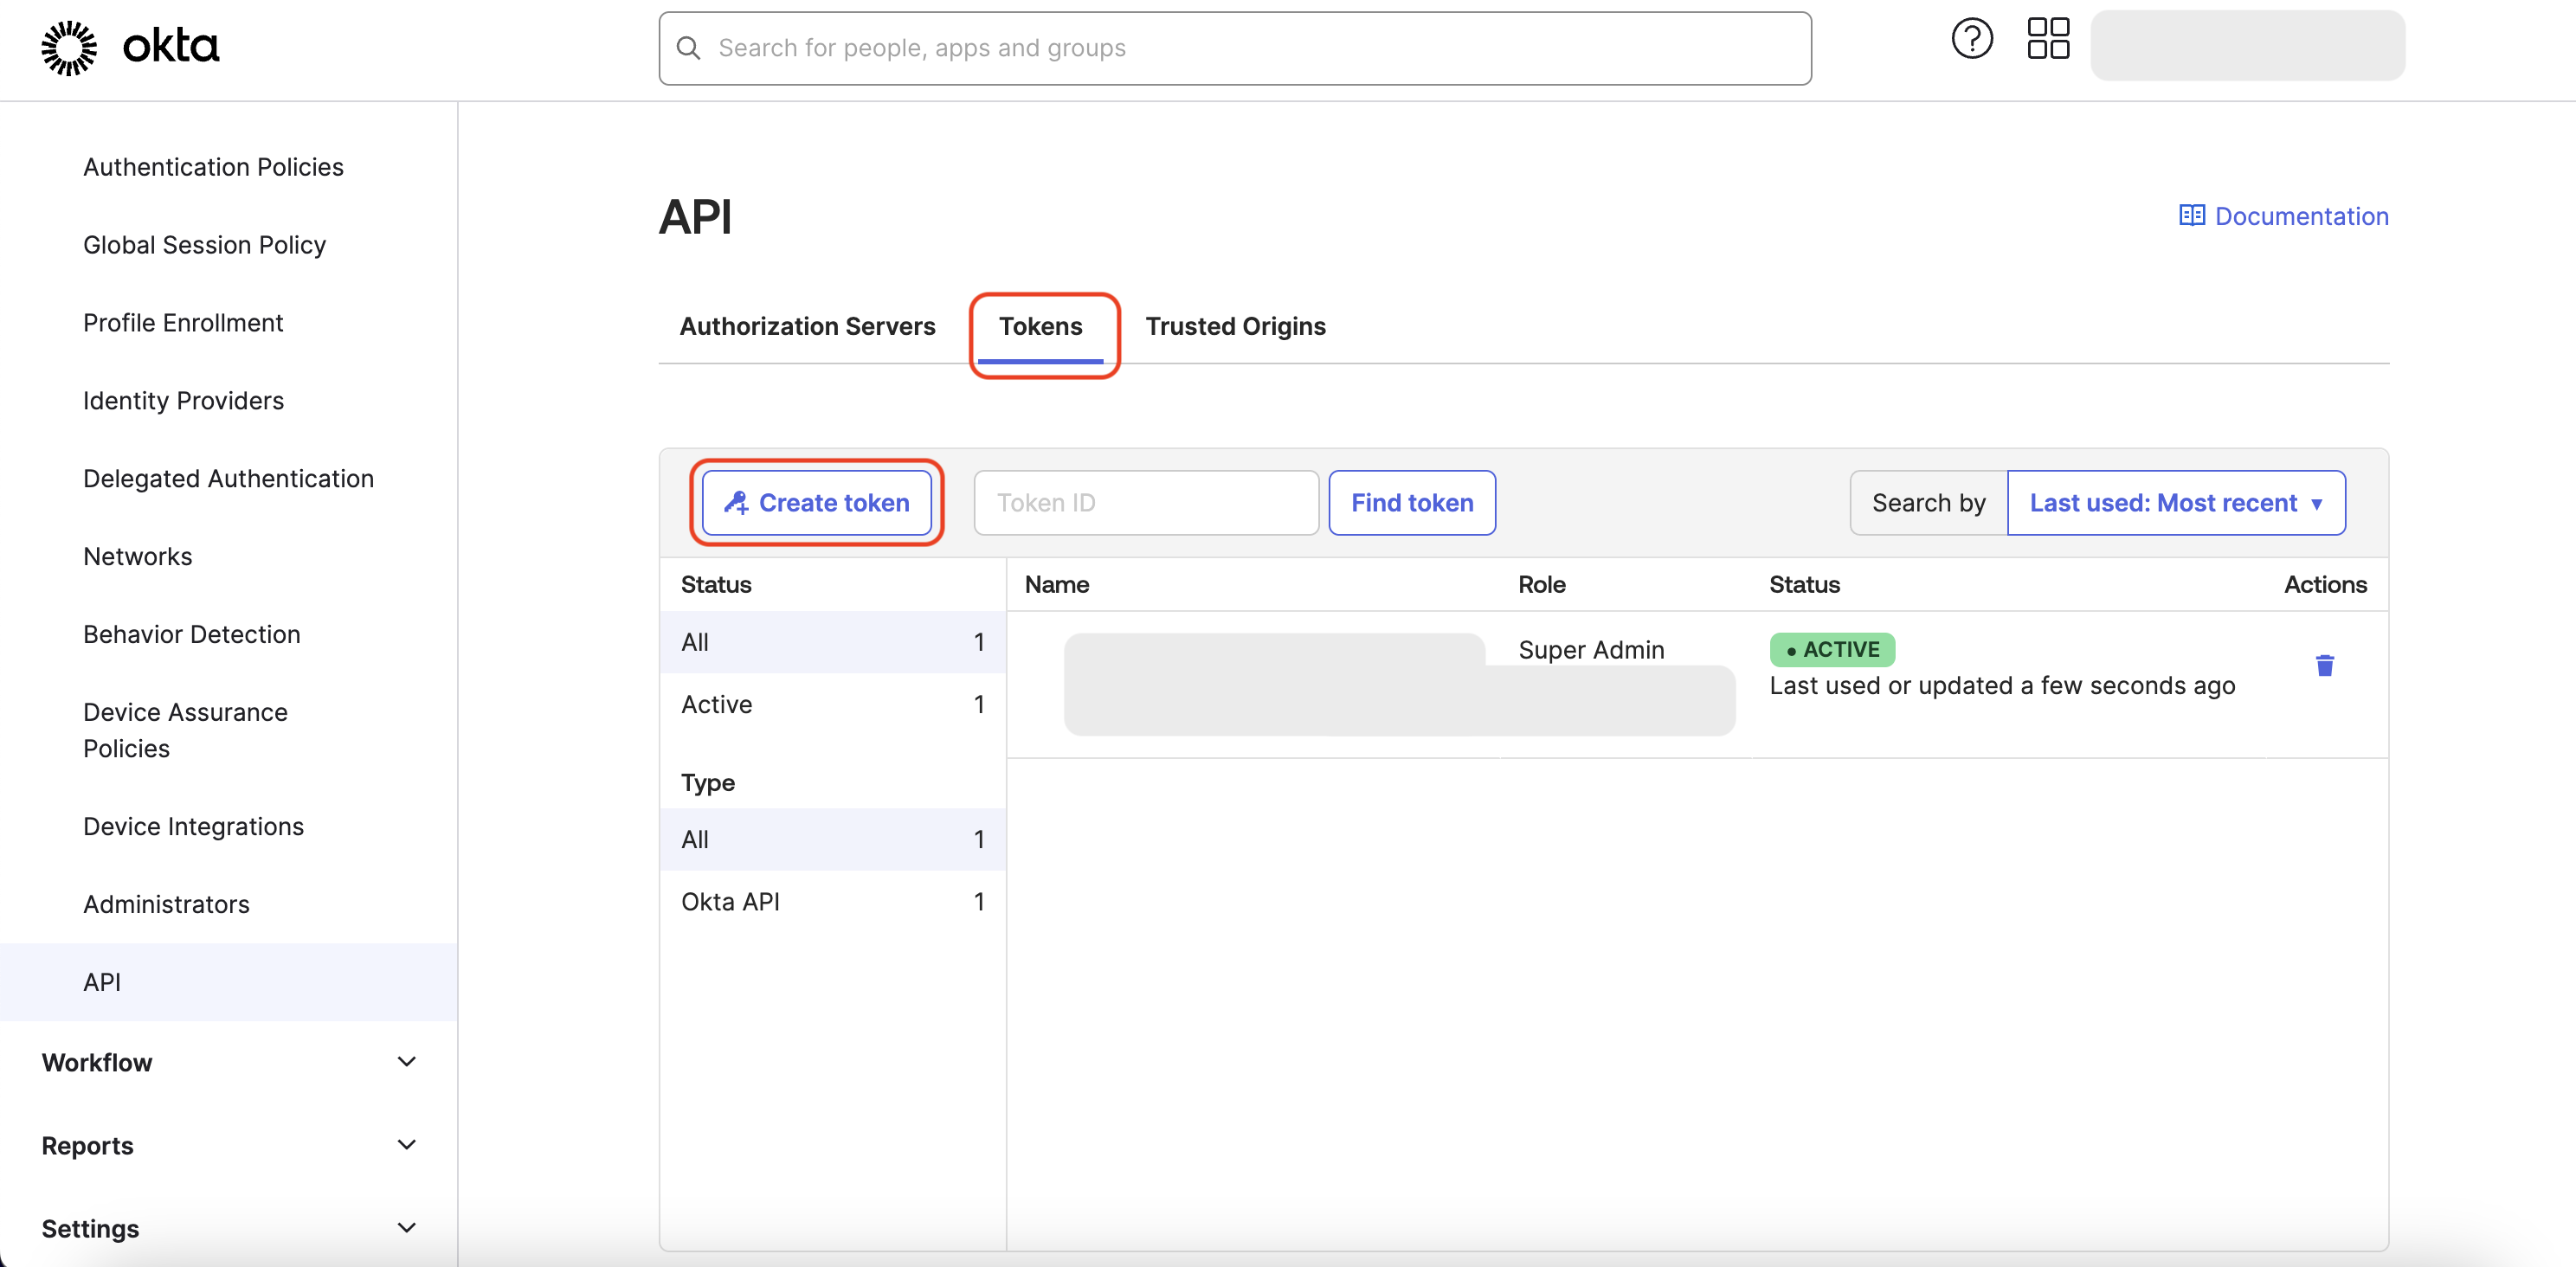Viewport: 2576px width, 1267px height.
Task: Click the Role column header
Action: 1542,585
